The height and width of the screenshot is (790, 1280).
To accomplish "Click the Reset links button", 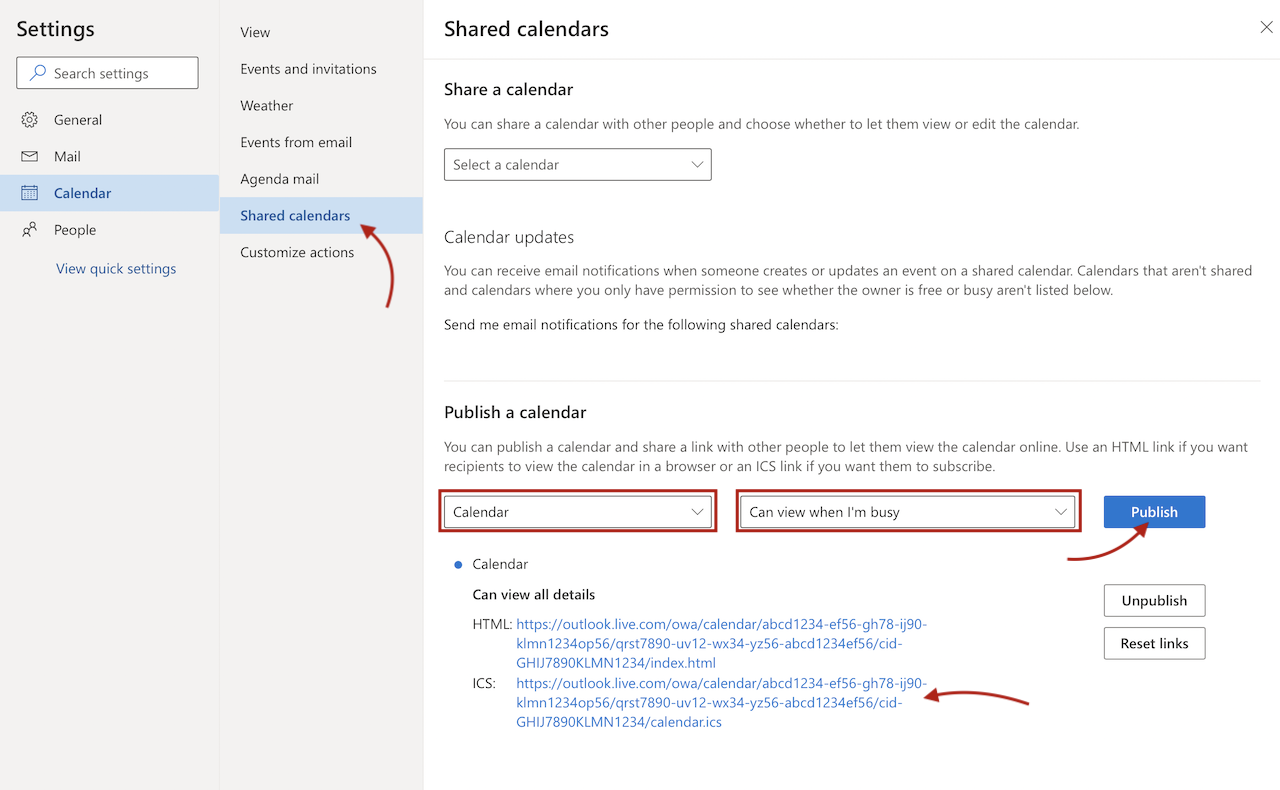I will [1154, 644].
